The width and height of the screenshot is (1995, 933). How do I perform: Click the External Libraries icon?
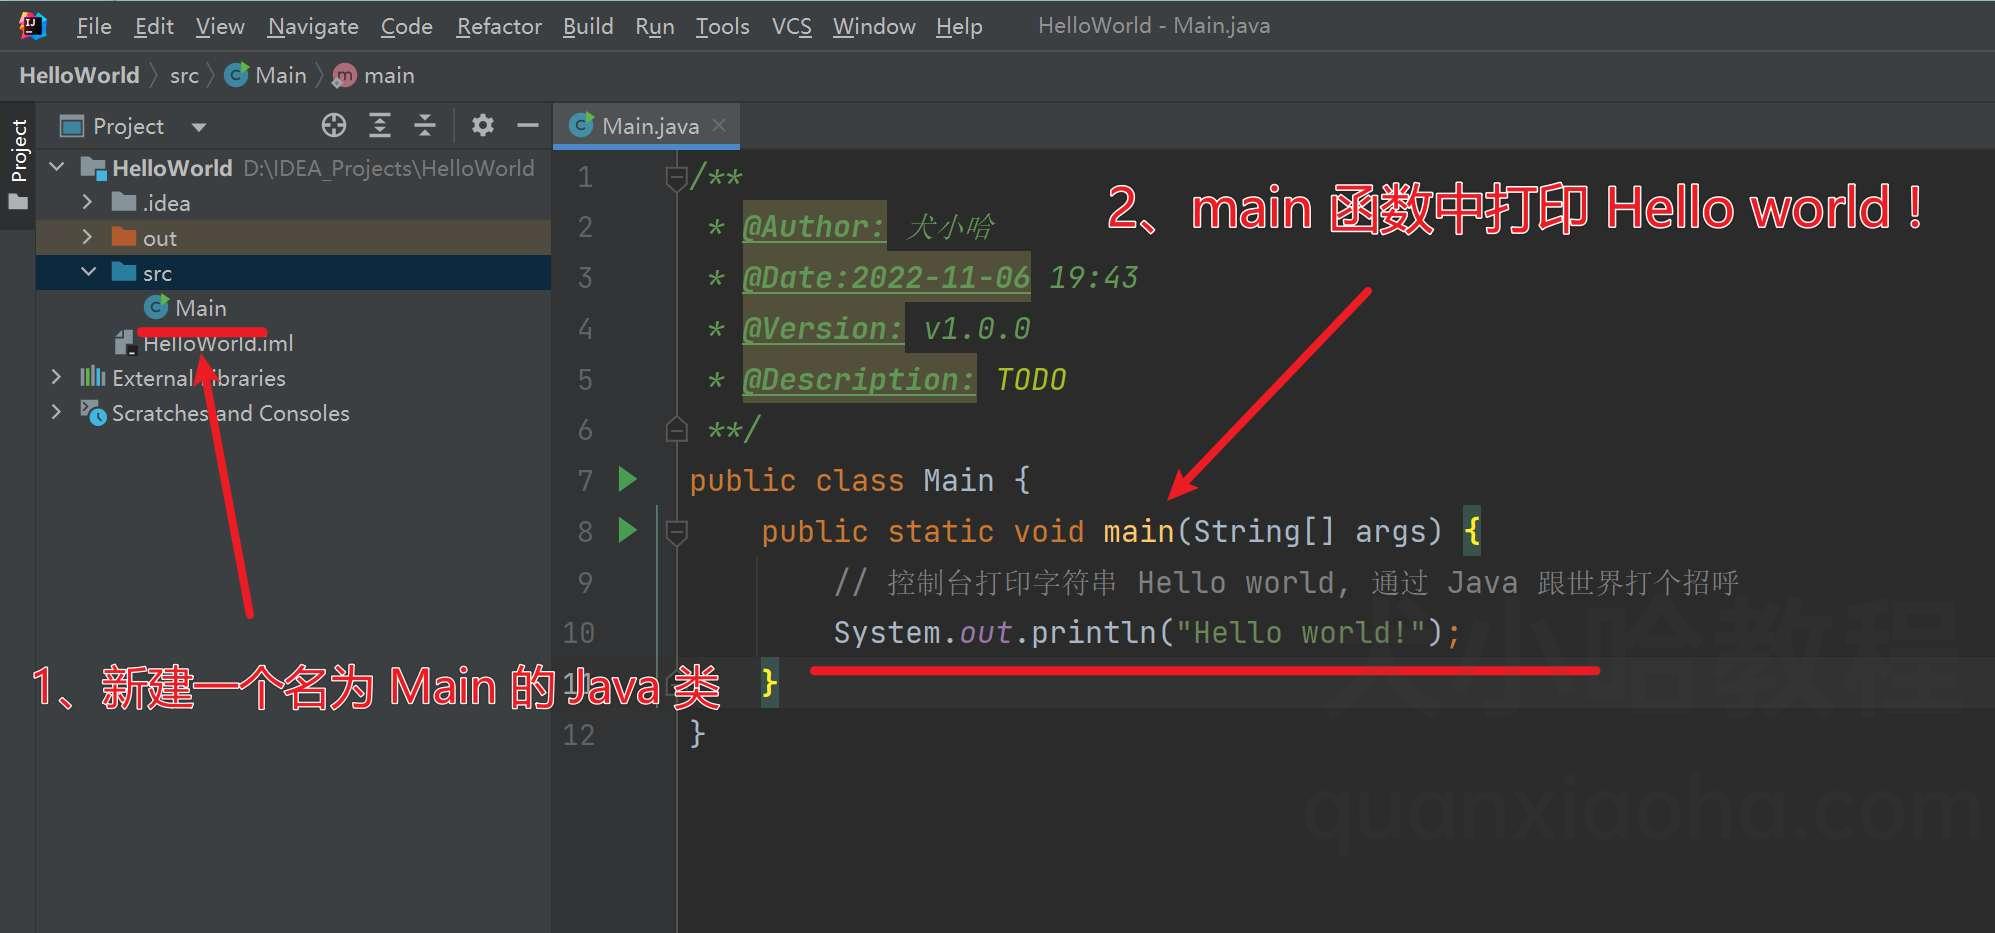(93, 377)
